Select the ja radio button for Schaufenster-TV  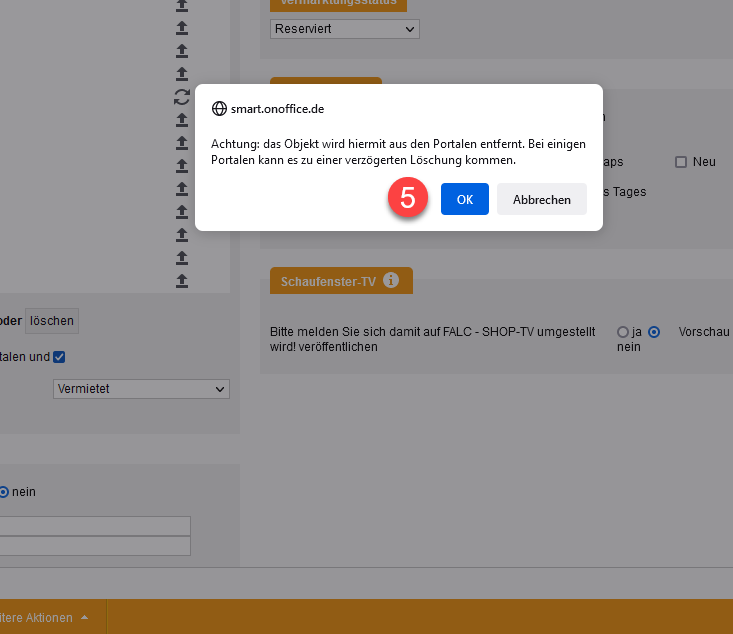point(623,331)
